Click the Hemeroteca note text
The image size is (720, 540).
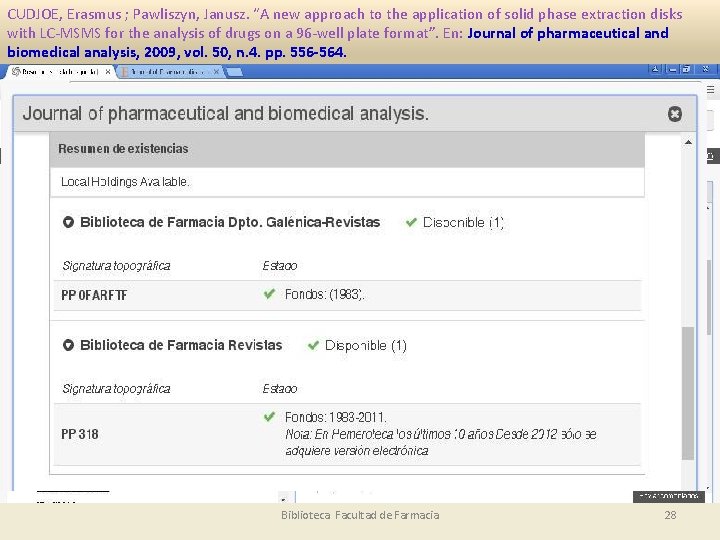click(x=441, y=443)
